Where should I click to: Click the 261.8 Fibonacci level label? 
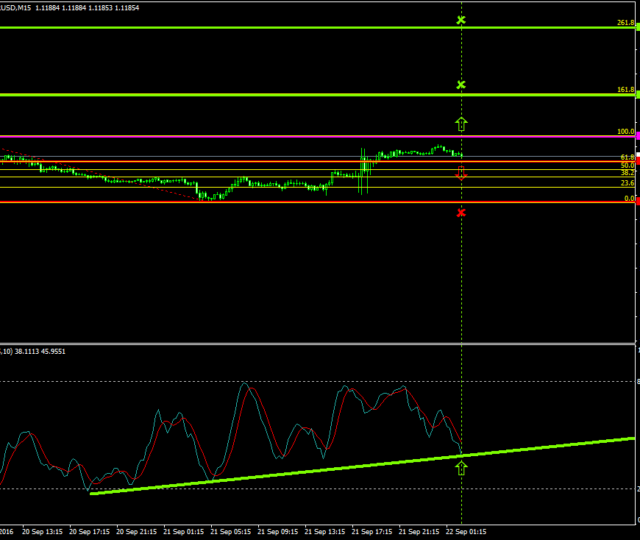[x=624, y=22]
